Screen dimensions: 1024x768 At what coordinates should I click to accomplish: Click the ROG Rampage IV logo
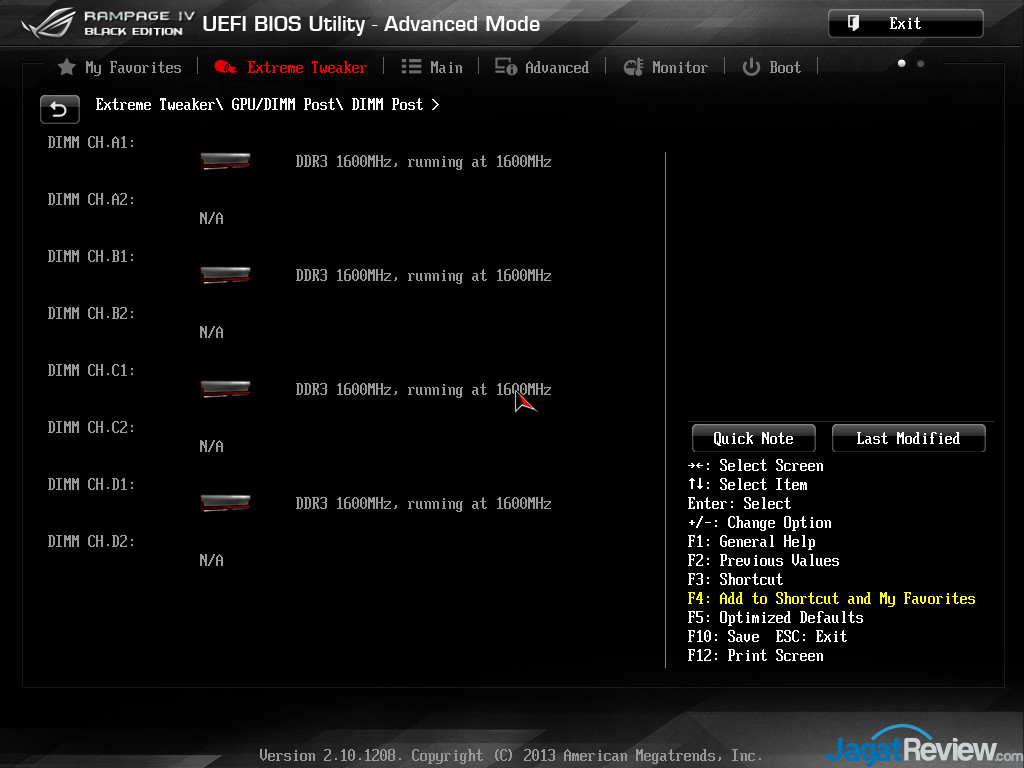50,25
